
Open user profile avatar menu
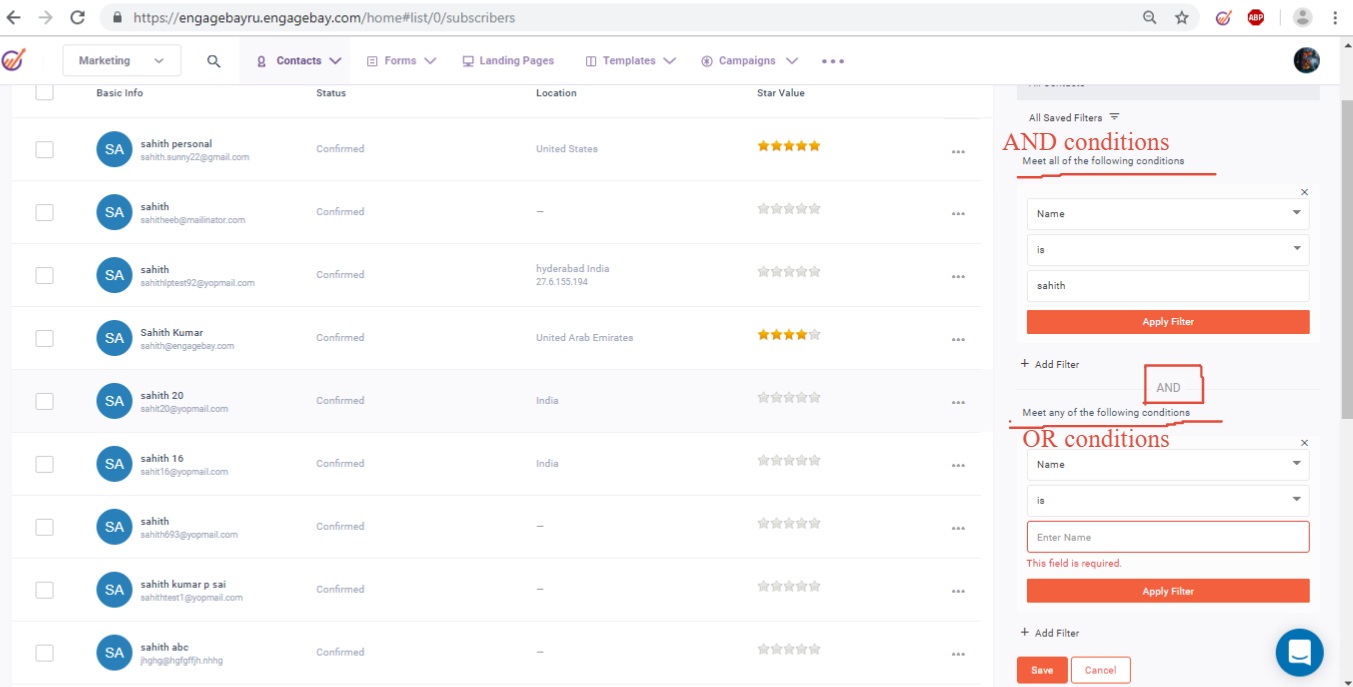click(1306, 60)
